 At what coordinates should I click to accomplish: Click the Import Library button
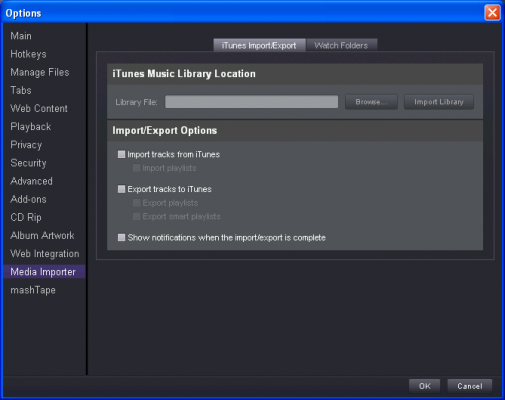click(439, 102)
